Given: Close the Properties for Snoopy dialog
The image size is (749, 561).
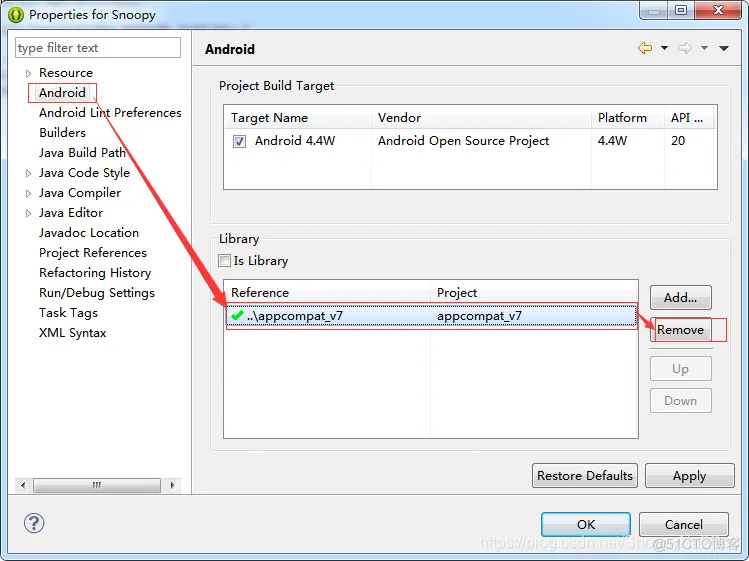Looking at the screenshot, I should point(718,11).
